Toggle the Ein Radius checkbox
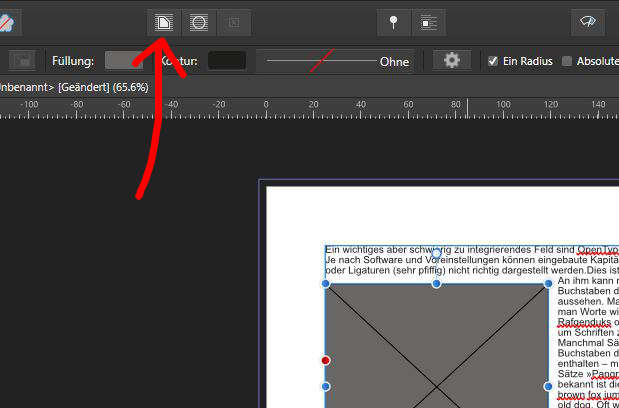Viewport: 619px width, 408px height. [x=493, y=61]
